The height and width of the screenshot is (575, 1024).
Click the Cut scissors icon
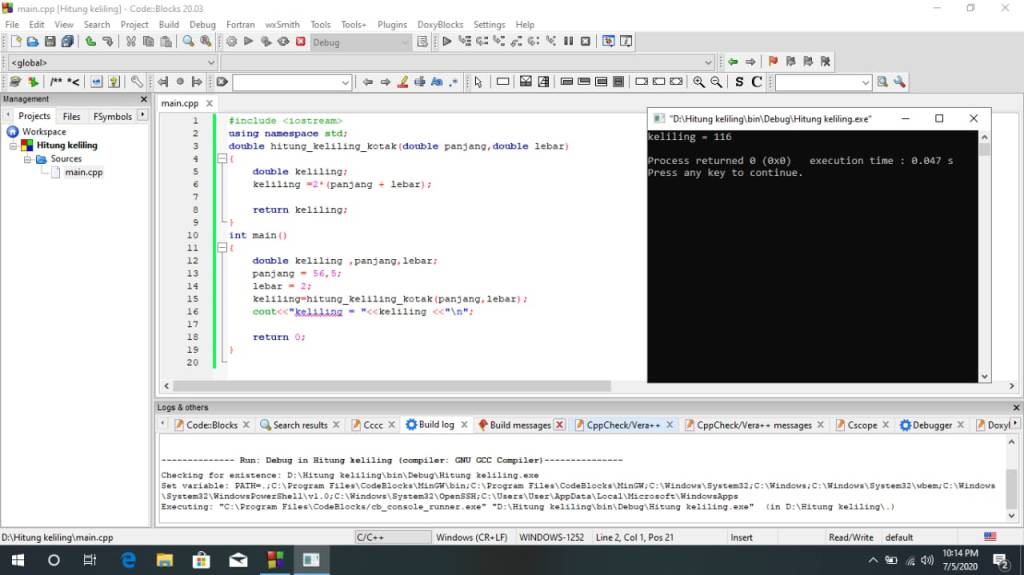[x=130, y=42]
